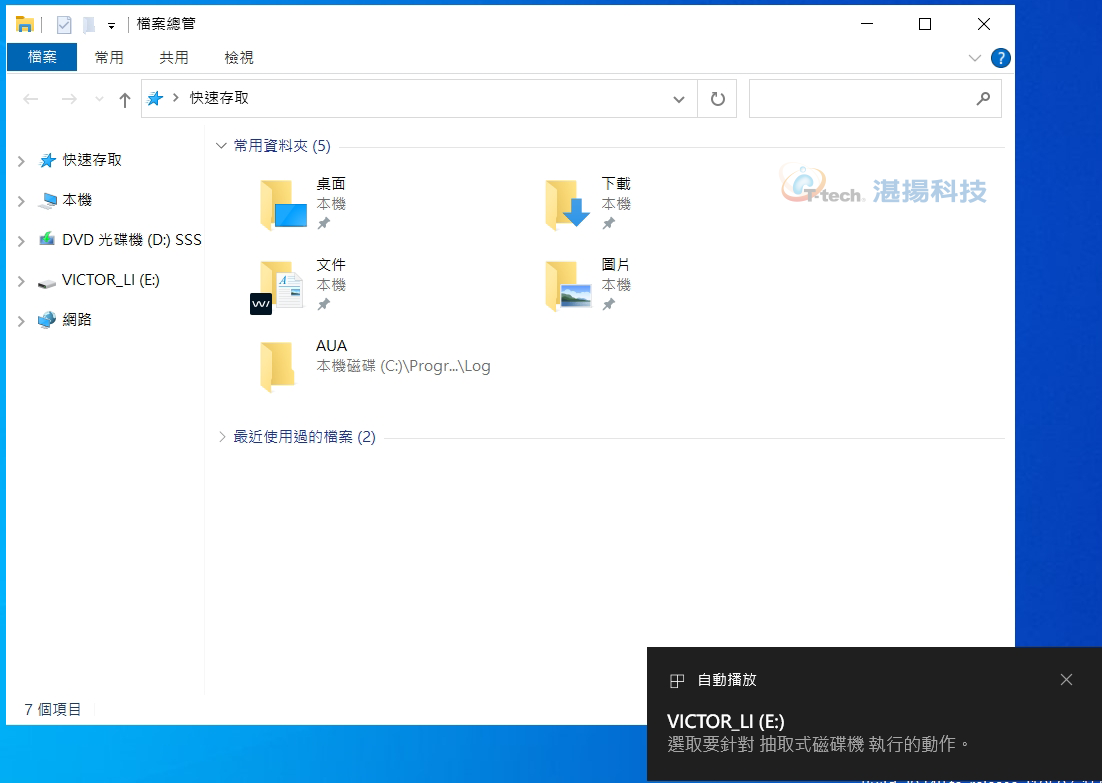Click the Up arrow navigation icon
Image resolution: width=1102 pixels, height=783 pixels.
click(x=125, y=99)
